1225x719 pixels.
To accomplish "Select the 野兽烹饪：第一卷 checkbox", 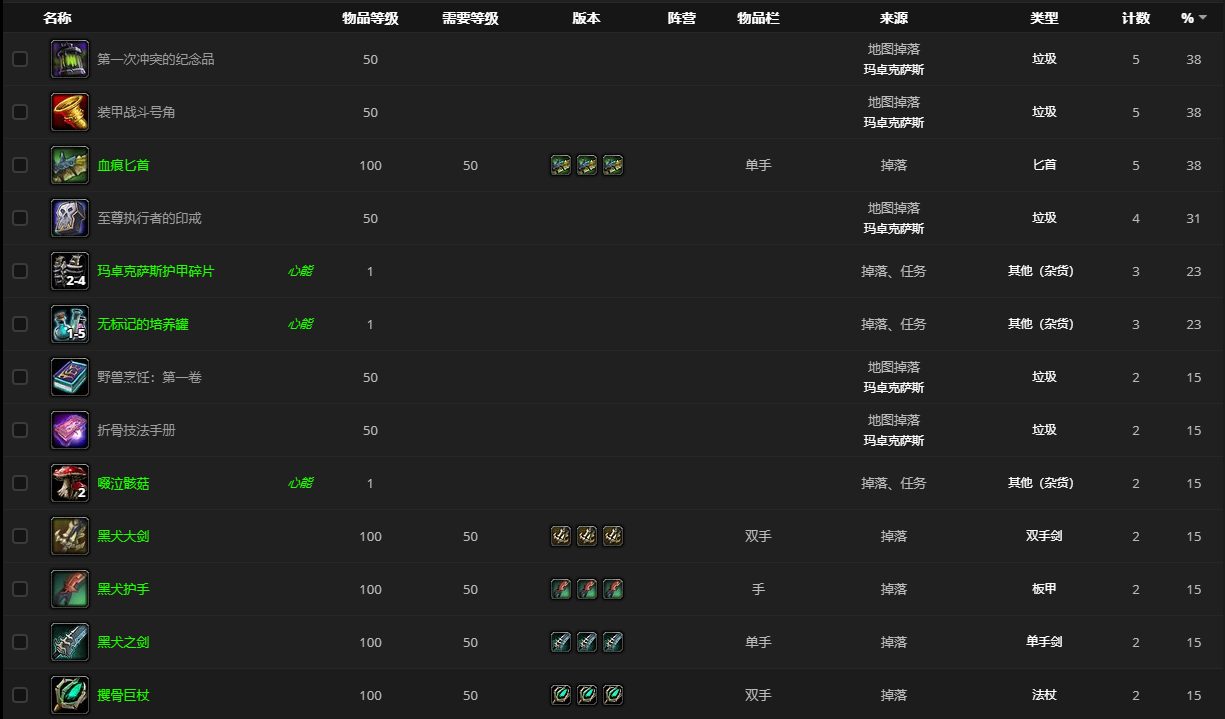I will [20, 377].
